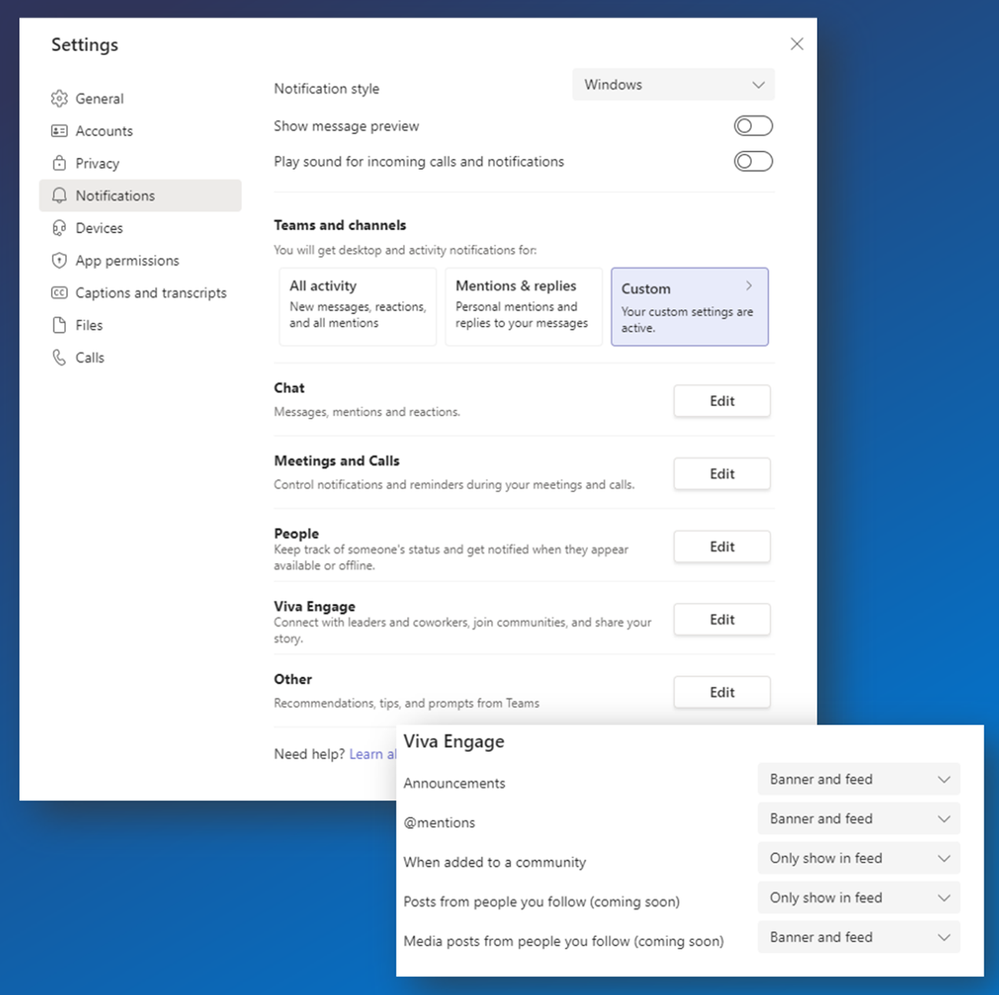
Task: Open Devices settings section
Action: tap(140, 228)
